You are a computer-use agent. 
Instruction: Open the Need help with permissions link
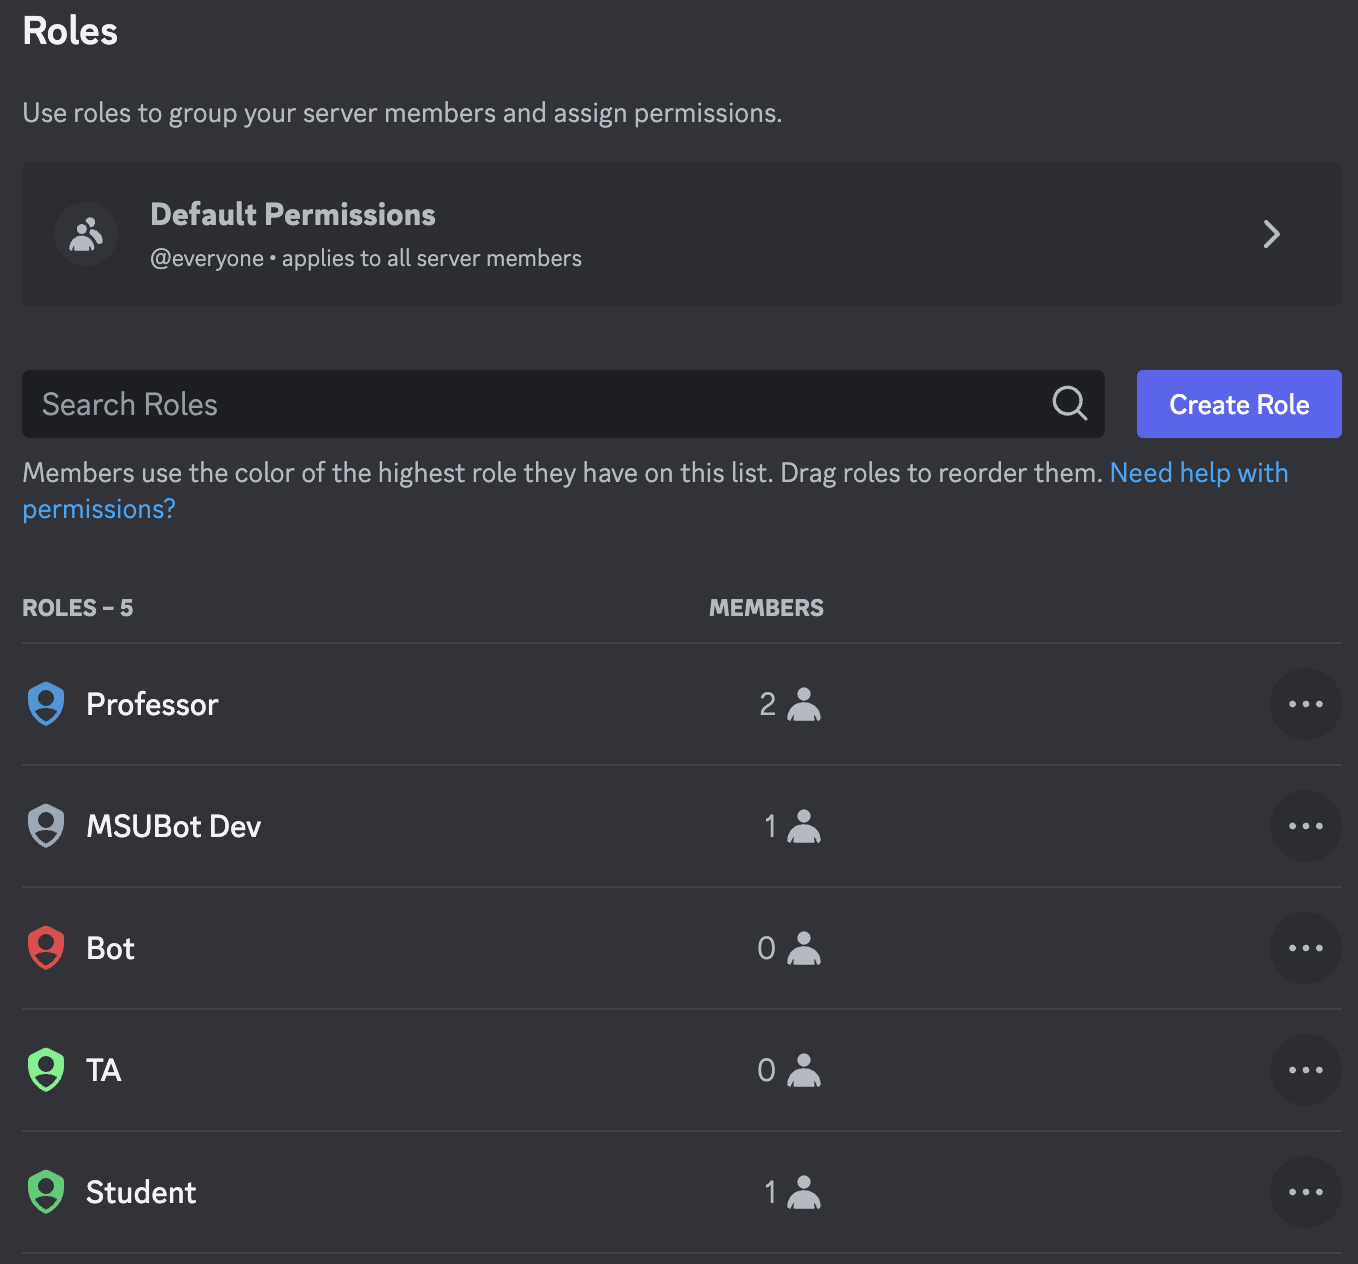click(1200, 472)
